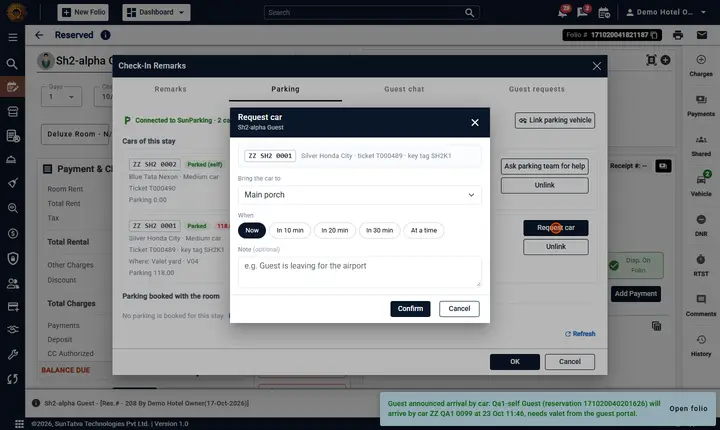Open the Shared panel
Image resolution: width=720 pixels, height=430 pixels.
pyautogui.click(x=701, y=146)
